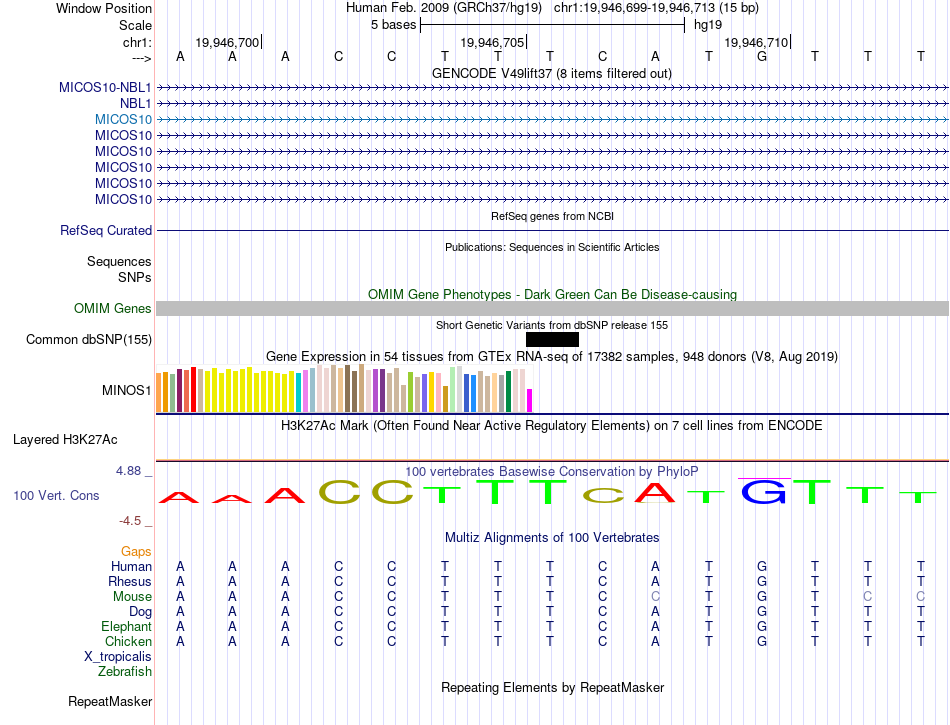Click the G base in Mouse alignment row
Screen dimensions: 950x725
762,597
